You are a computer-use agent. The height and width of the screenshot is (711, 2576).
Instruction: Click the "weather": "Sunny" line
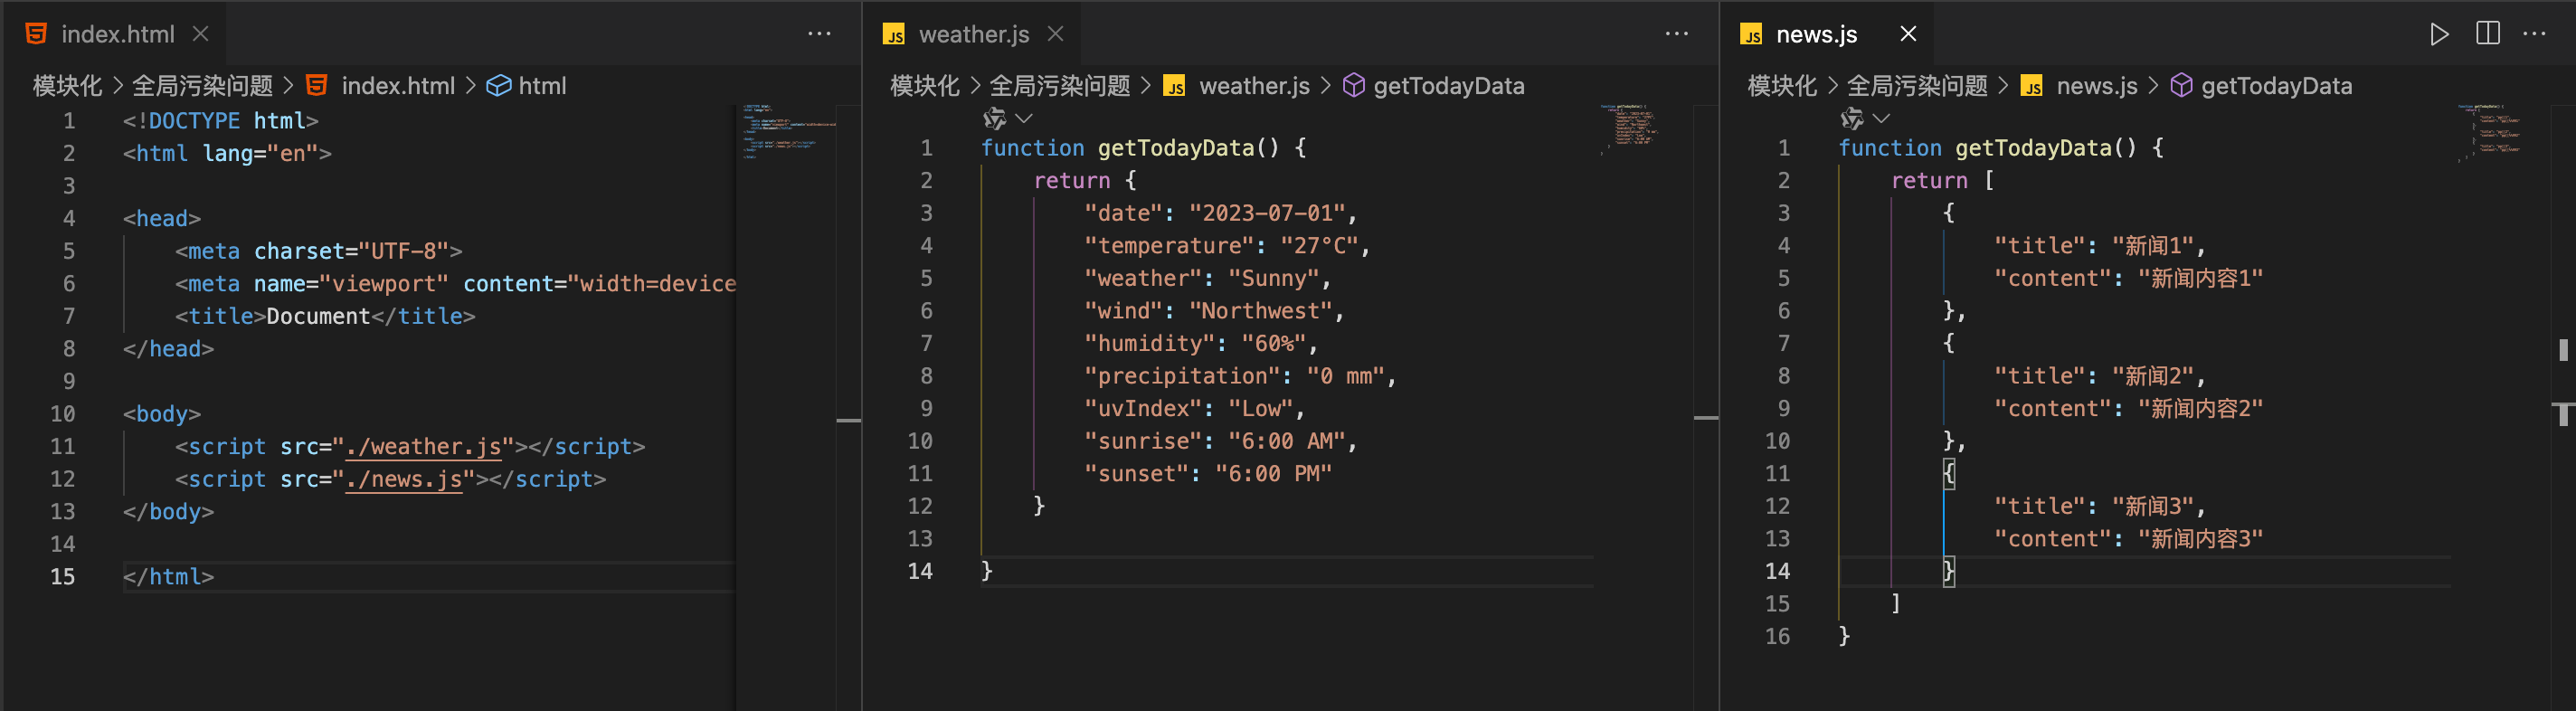coord(1208,278)
